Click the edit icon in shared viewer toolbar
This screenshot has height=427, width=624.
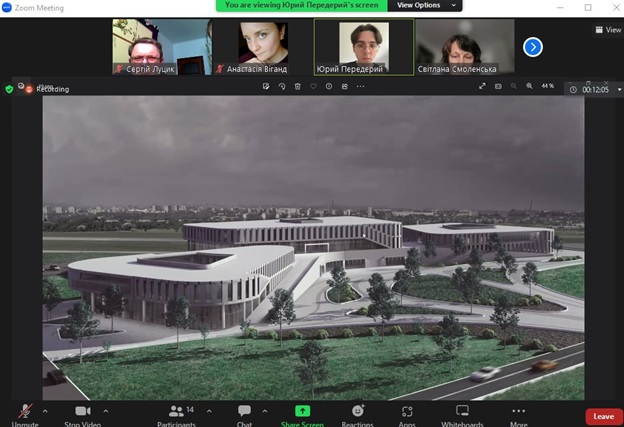(x=266, y=86)
